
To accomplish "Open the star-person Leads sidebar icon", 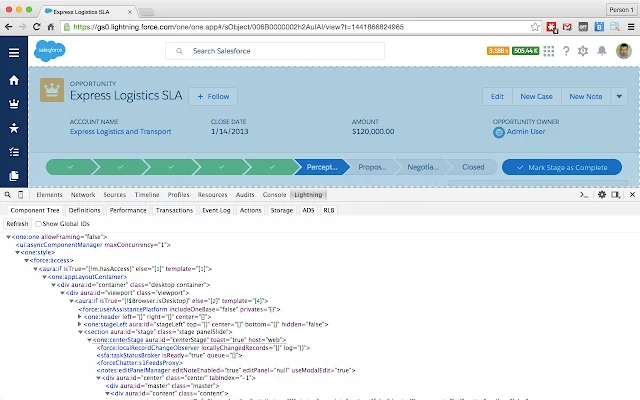I will click(14, 128).
